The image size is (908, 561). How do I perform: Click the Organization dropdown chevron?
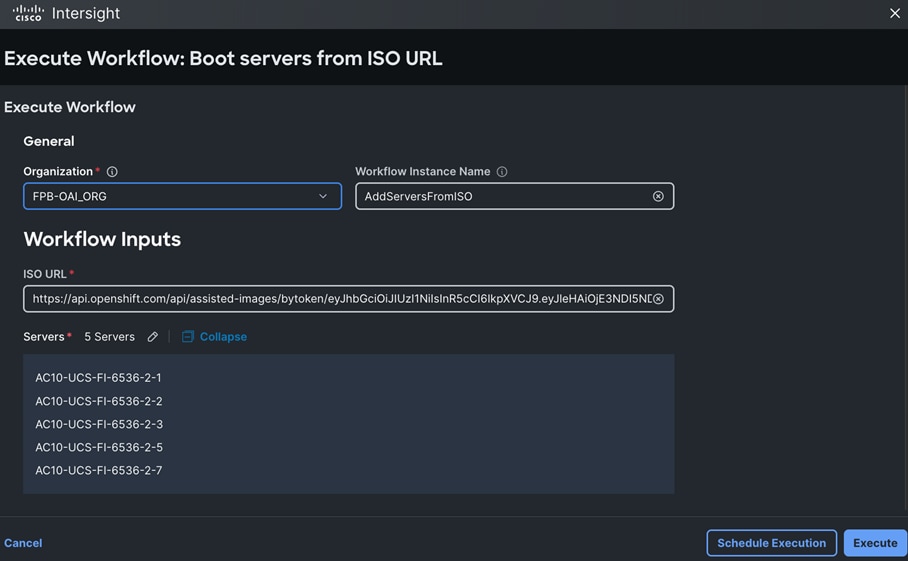coord(323,196)
